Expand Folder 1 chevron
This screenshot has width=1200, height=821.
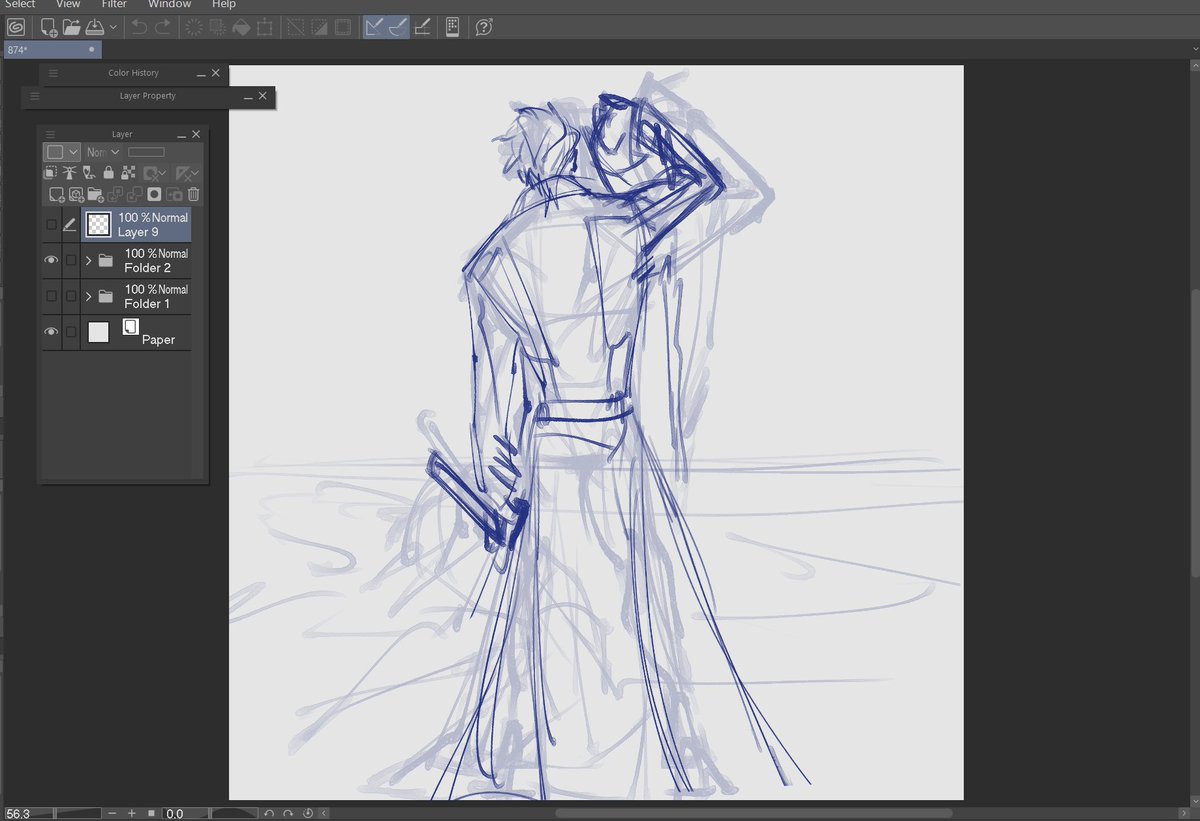88,296
